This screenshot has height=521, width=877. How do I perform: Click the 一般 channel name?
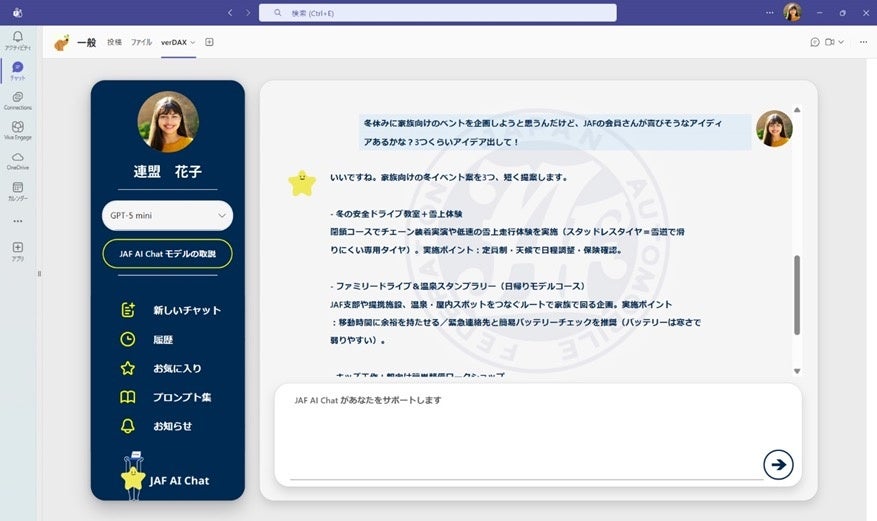click(x=87, y=42)
